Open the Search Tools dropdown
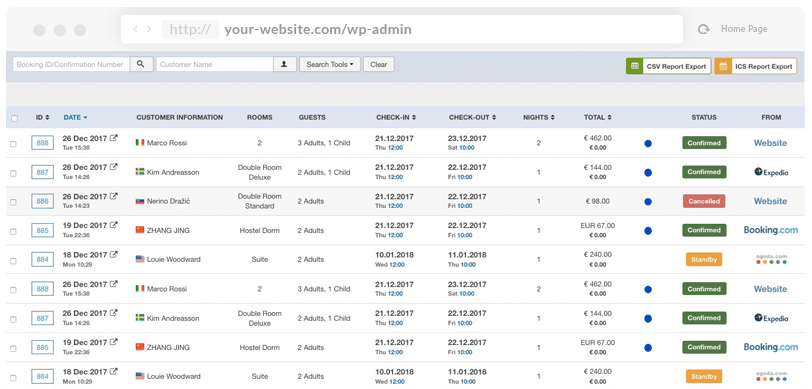 tap(330, 65)
